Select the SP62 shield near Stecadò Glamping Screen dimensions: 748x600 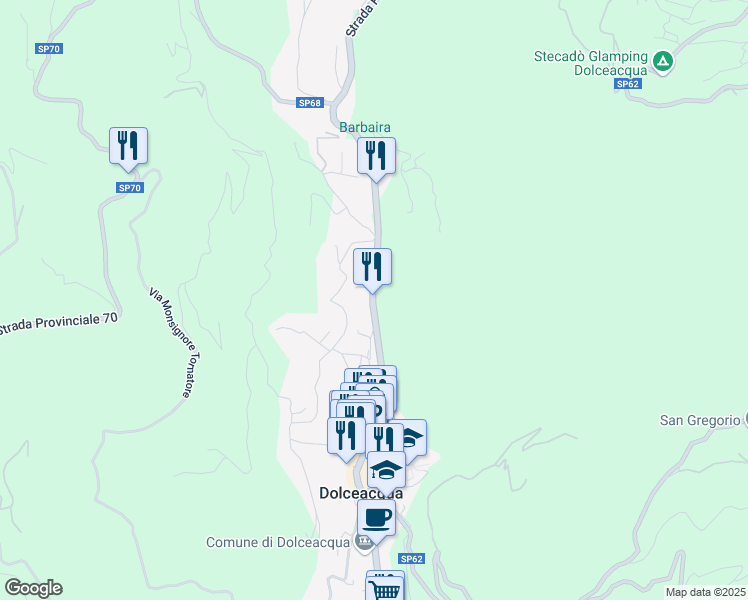[627, 84]
